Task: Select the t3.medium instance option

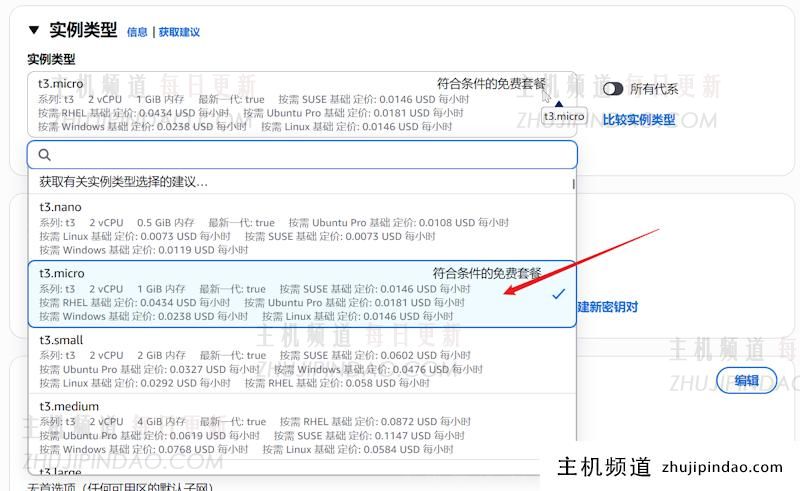Action: 302,427
